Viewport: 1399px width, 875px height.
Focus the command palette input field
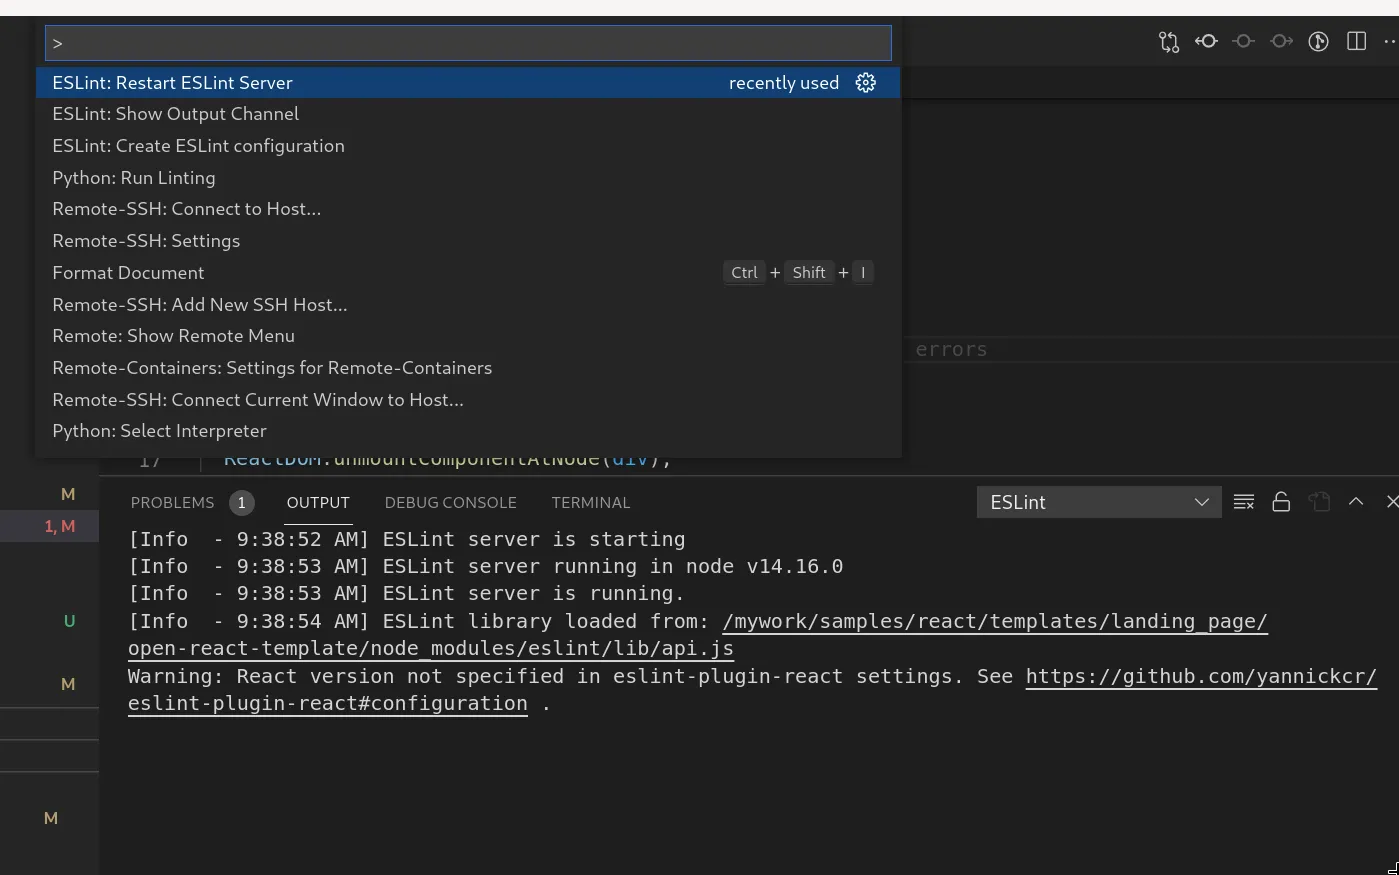tap(468, 43)
